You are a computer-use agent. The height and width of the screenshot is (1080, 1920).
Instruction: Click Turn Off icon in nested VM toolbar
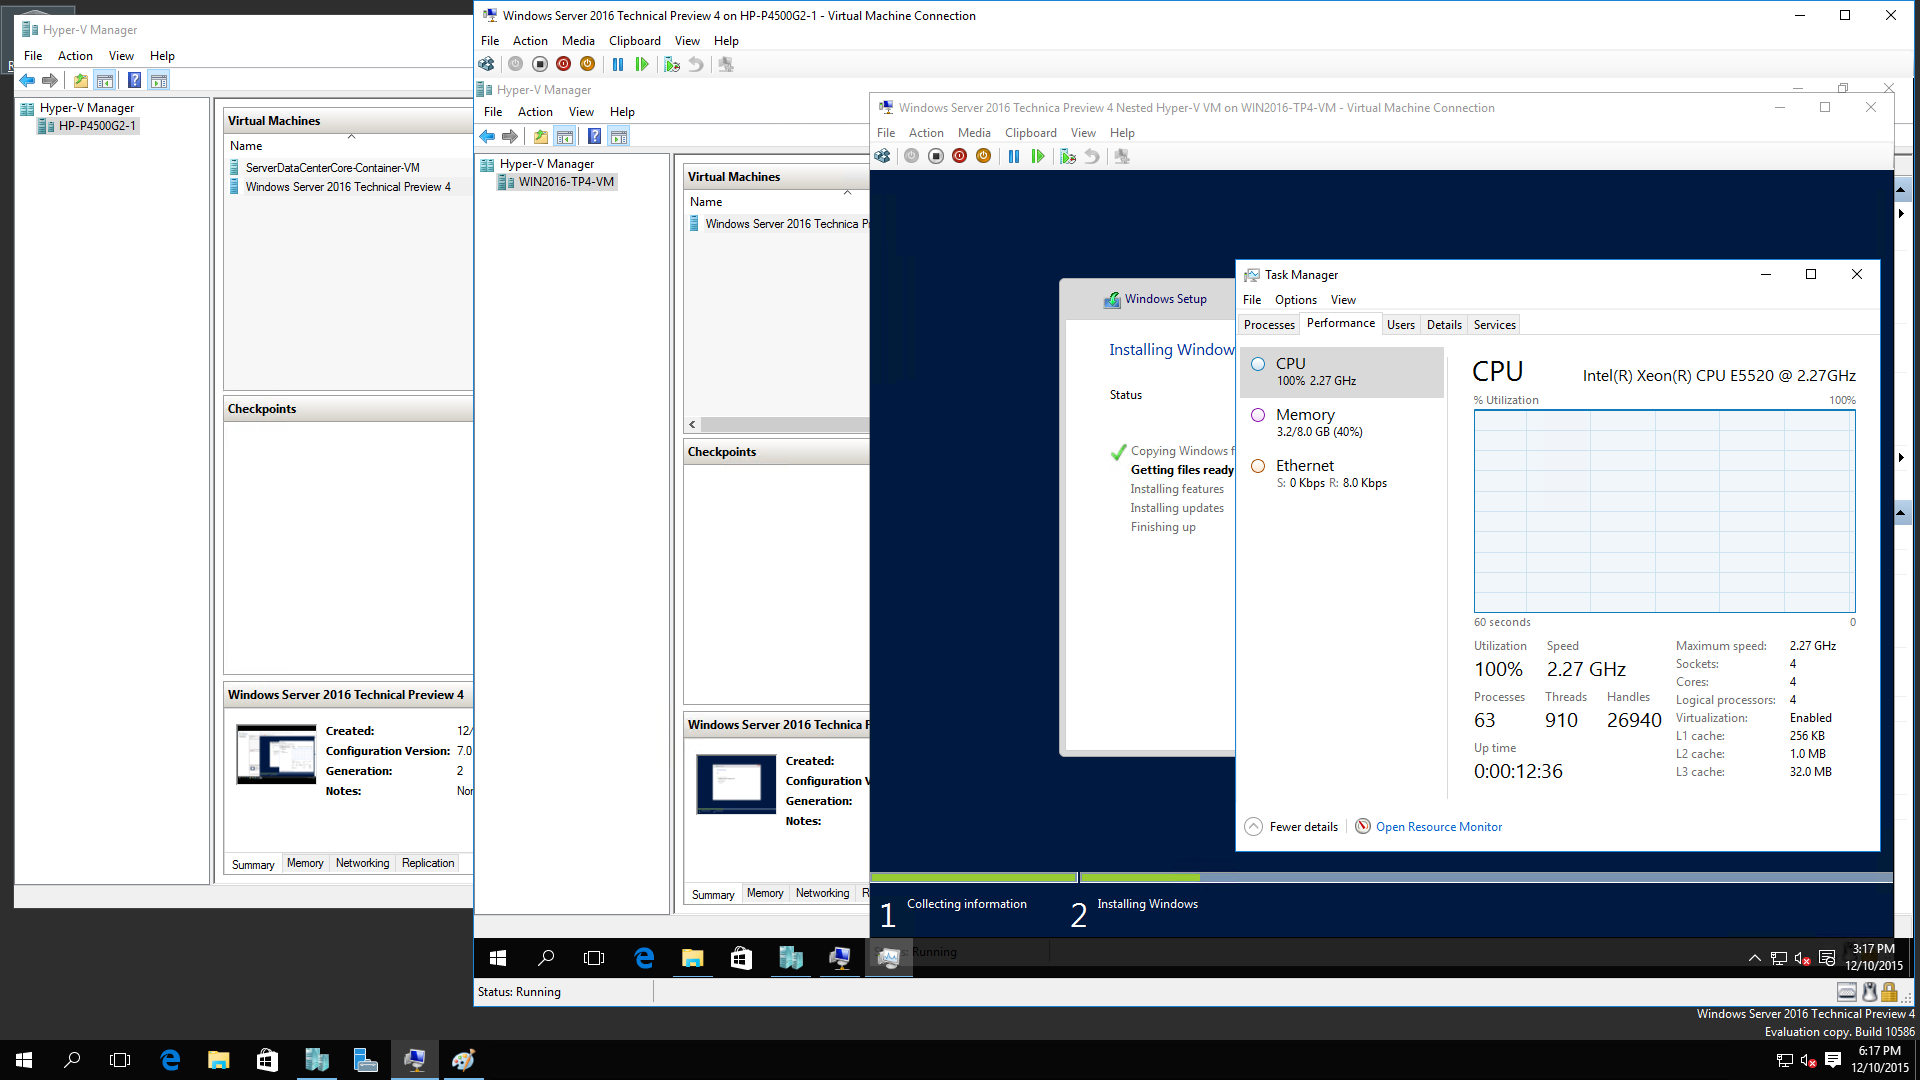point(935,156)
